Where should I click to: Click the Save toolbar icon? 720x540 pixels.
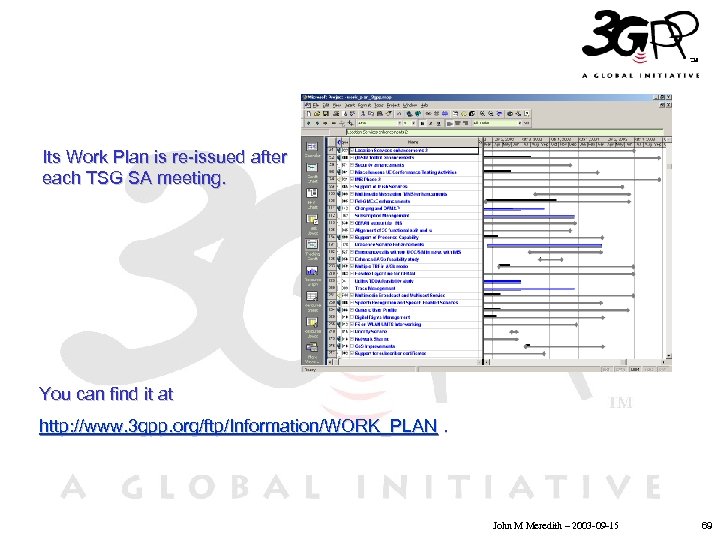[x=326, y=113]
